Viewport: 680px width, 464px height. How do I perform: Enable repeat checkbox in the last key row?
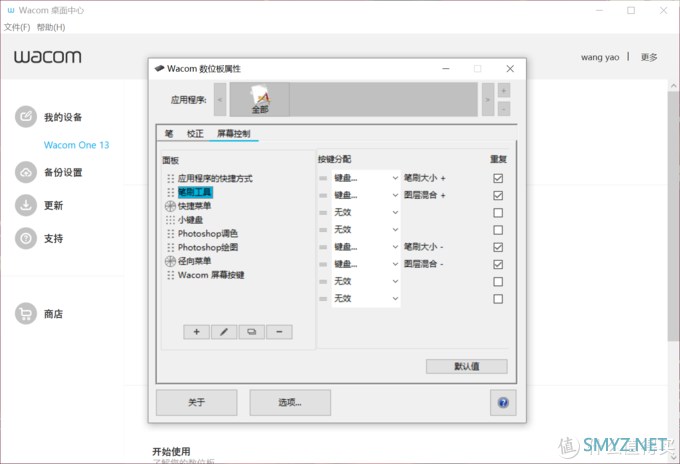tap(498, 299)
